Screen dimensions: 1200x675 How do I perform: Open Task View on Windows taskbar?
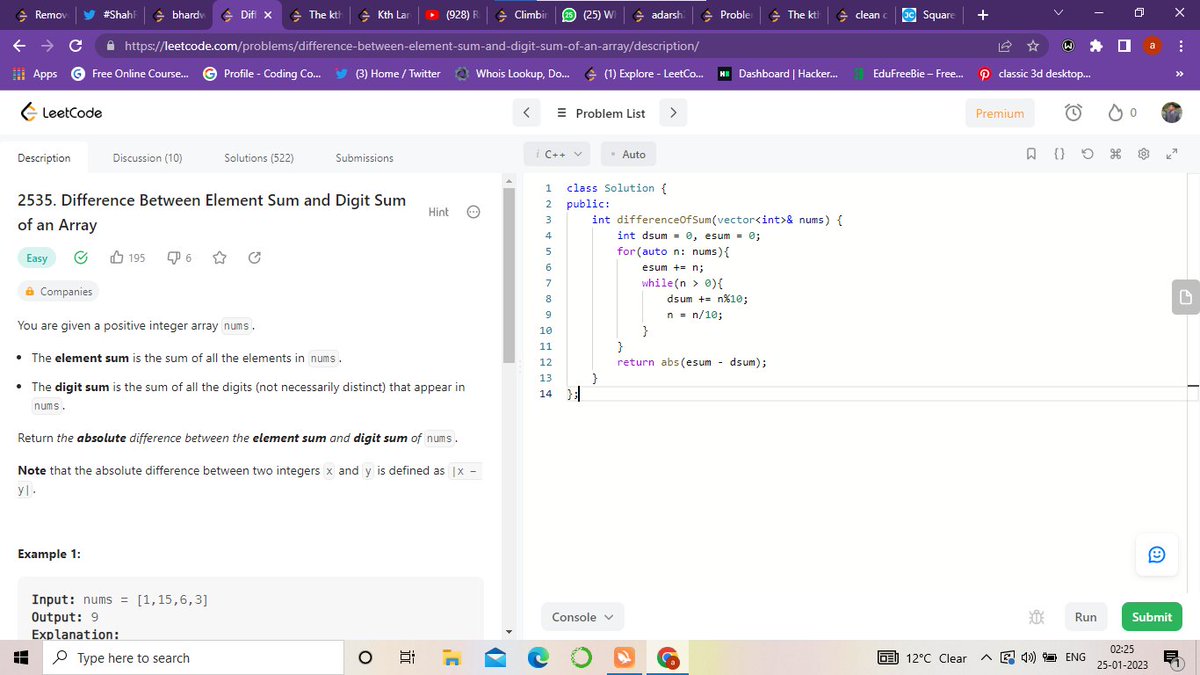(x=407, y=658)
